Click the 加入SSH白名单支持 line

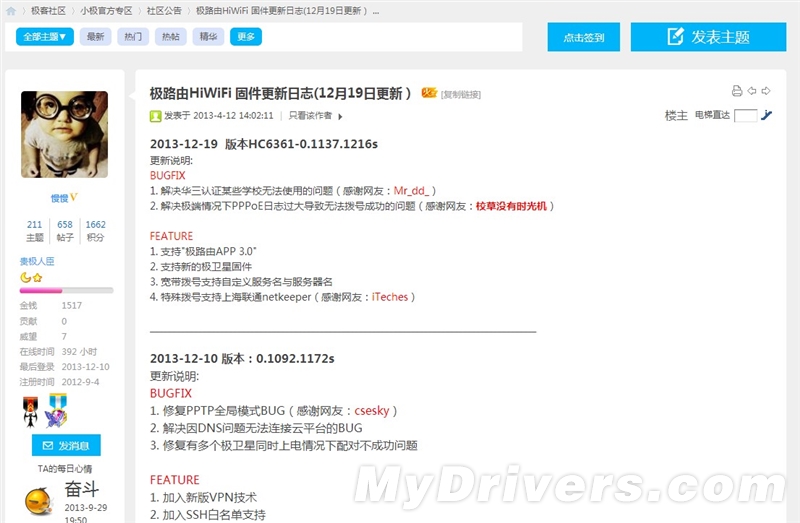click(208, 515)
